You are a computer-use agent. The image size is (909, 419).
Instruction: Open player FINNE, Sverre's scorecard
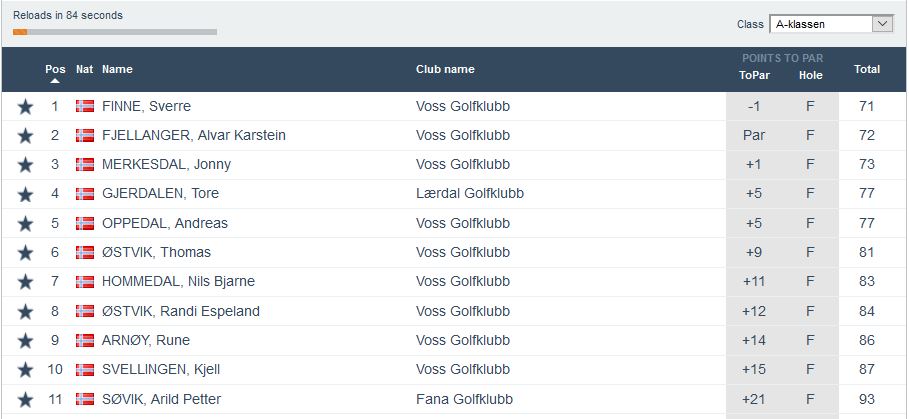146,107
